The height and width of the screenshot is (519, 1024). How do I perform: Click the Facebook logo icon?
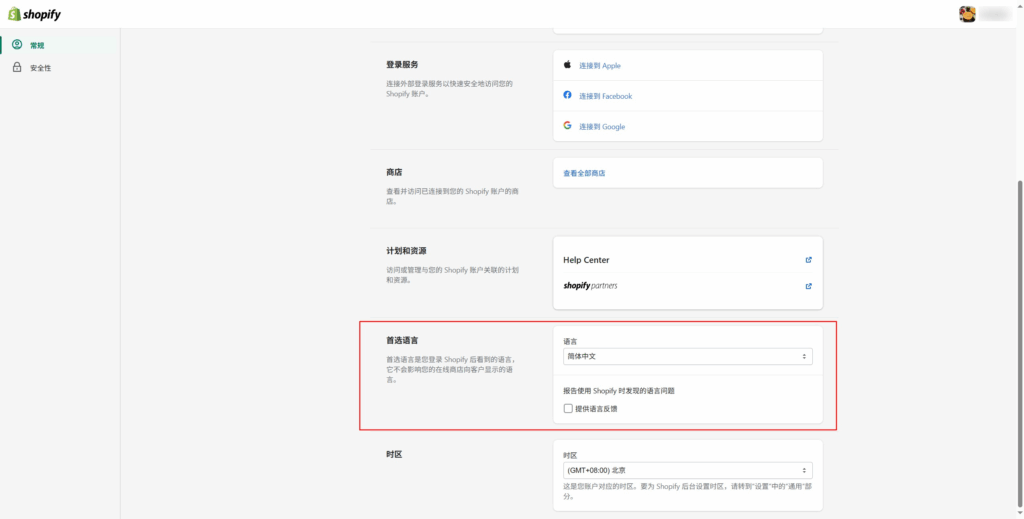[x=567, y=95]
